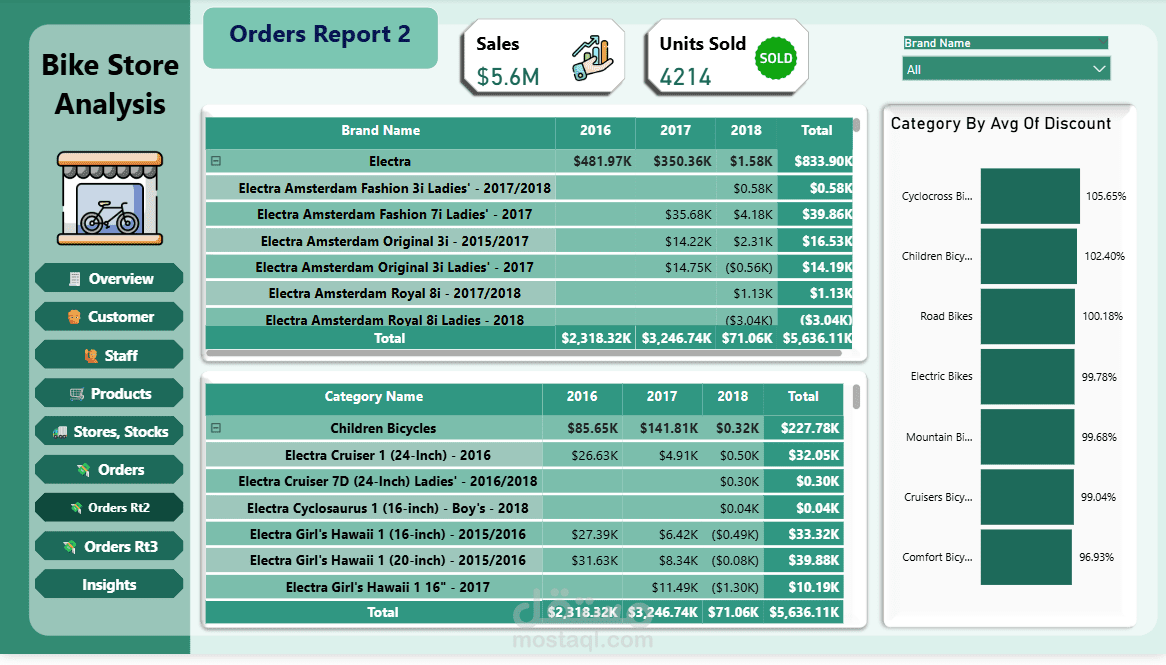Sort category table by 2018 column

click(x=732, y=396)
